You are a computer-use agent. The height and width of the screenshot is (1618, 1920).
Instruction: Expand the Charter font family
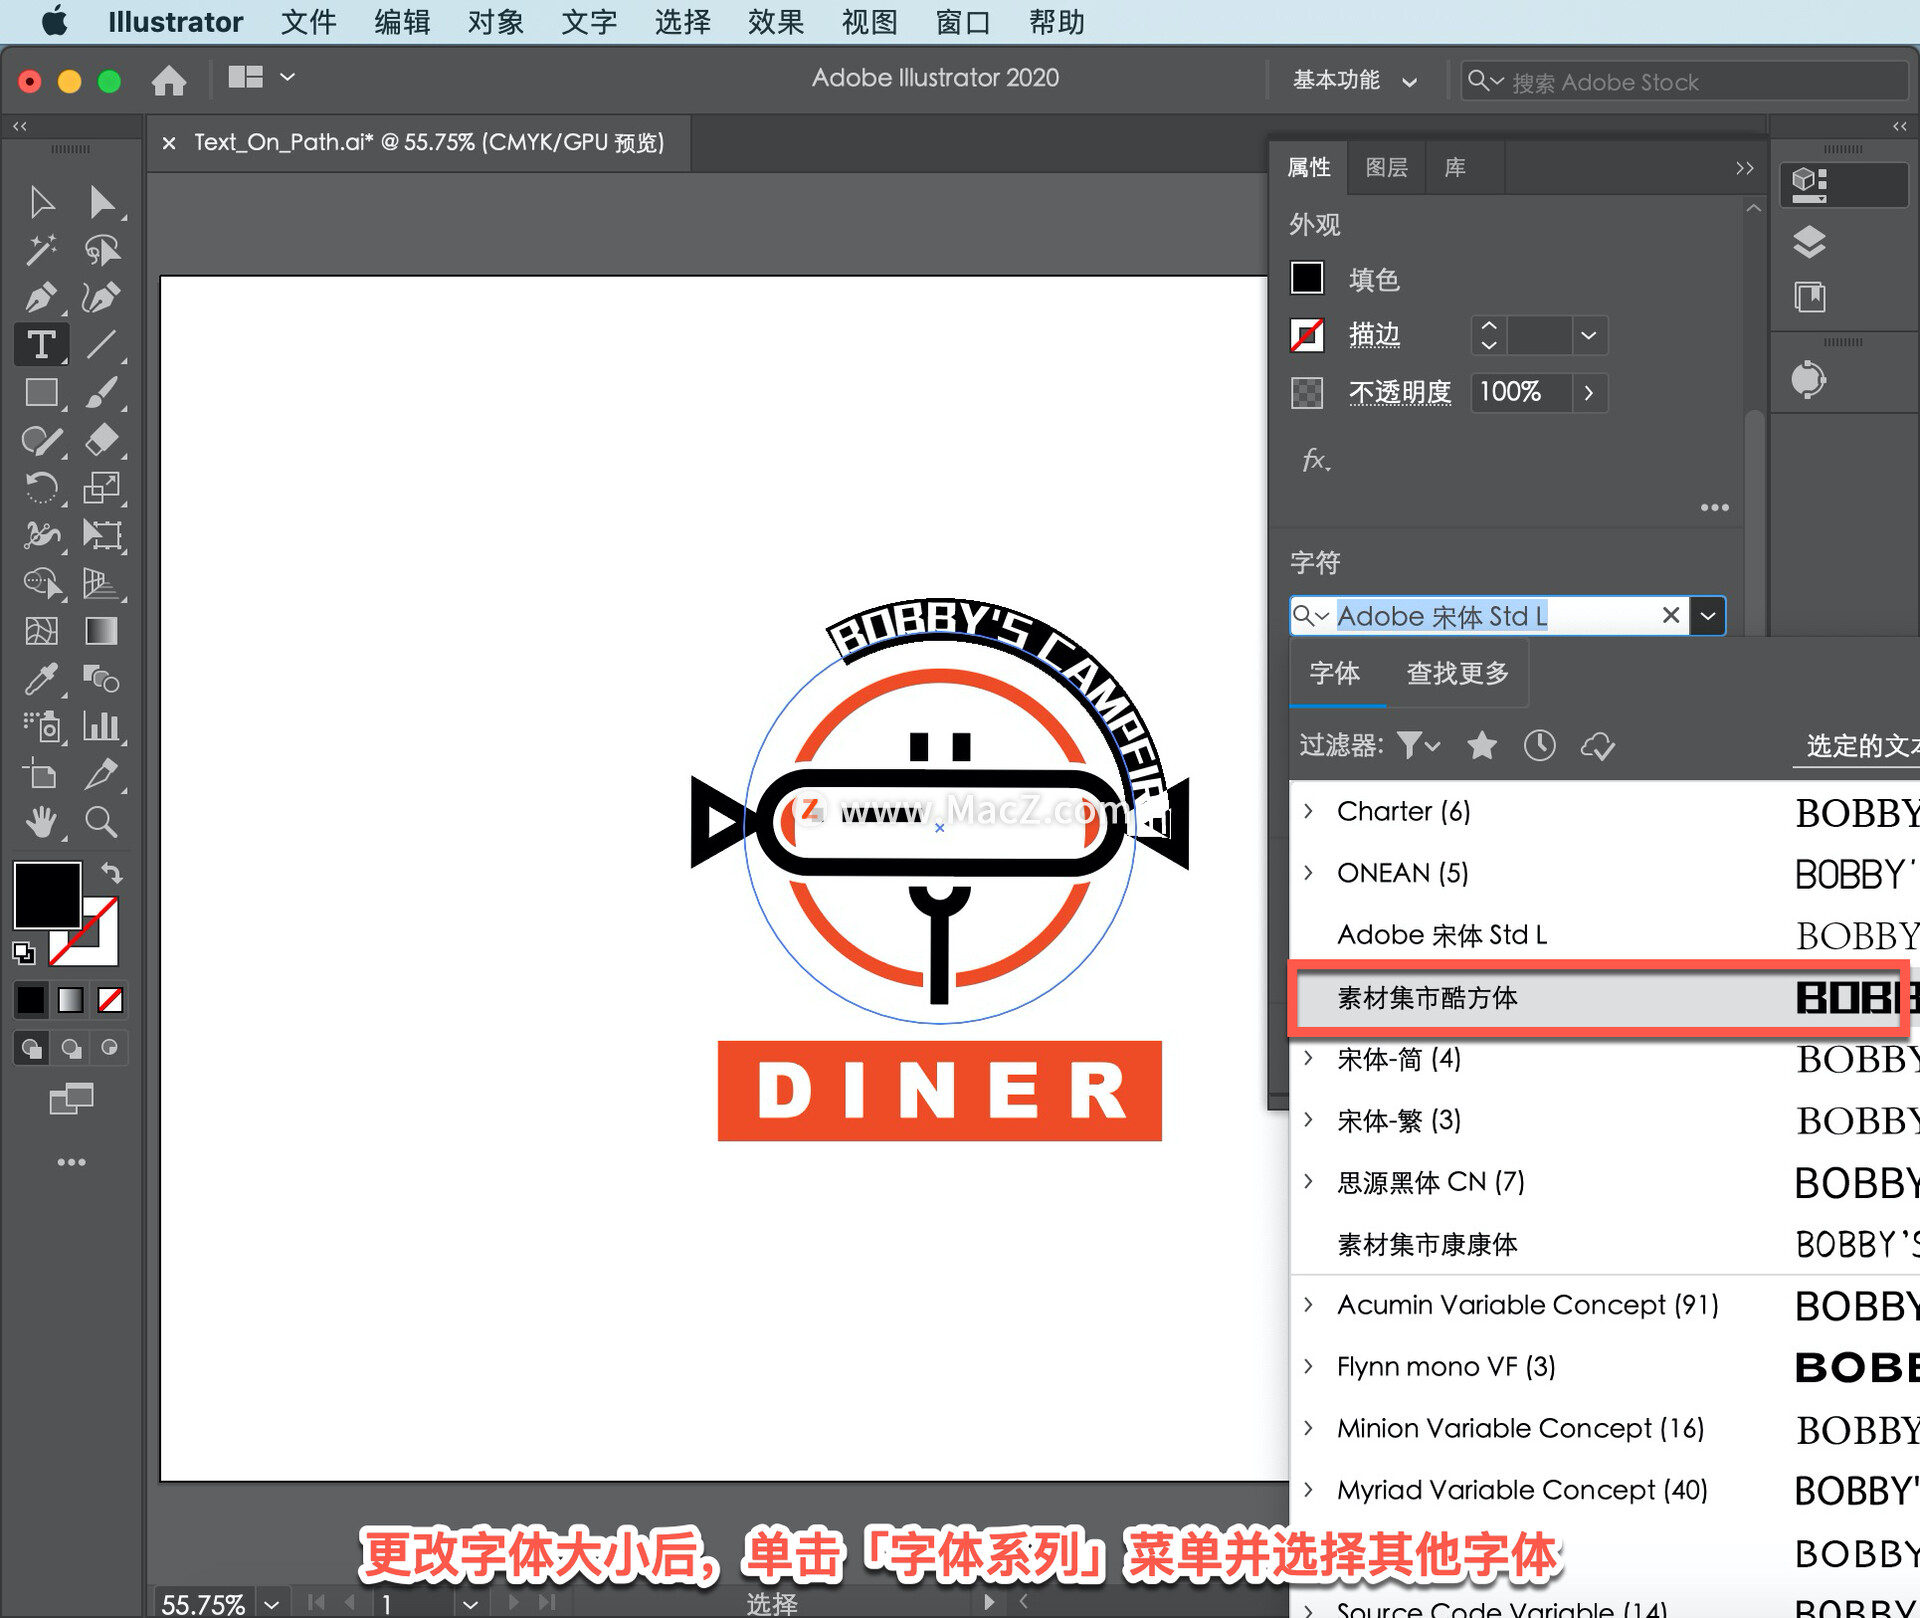1308,811
